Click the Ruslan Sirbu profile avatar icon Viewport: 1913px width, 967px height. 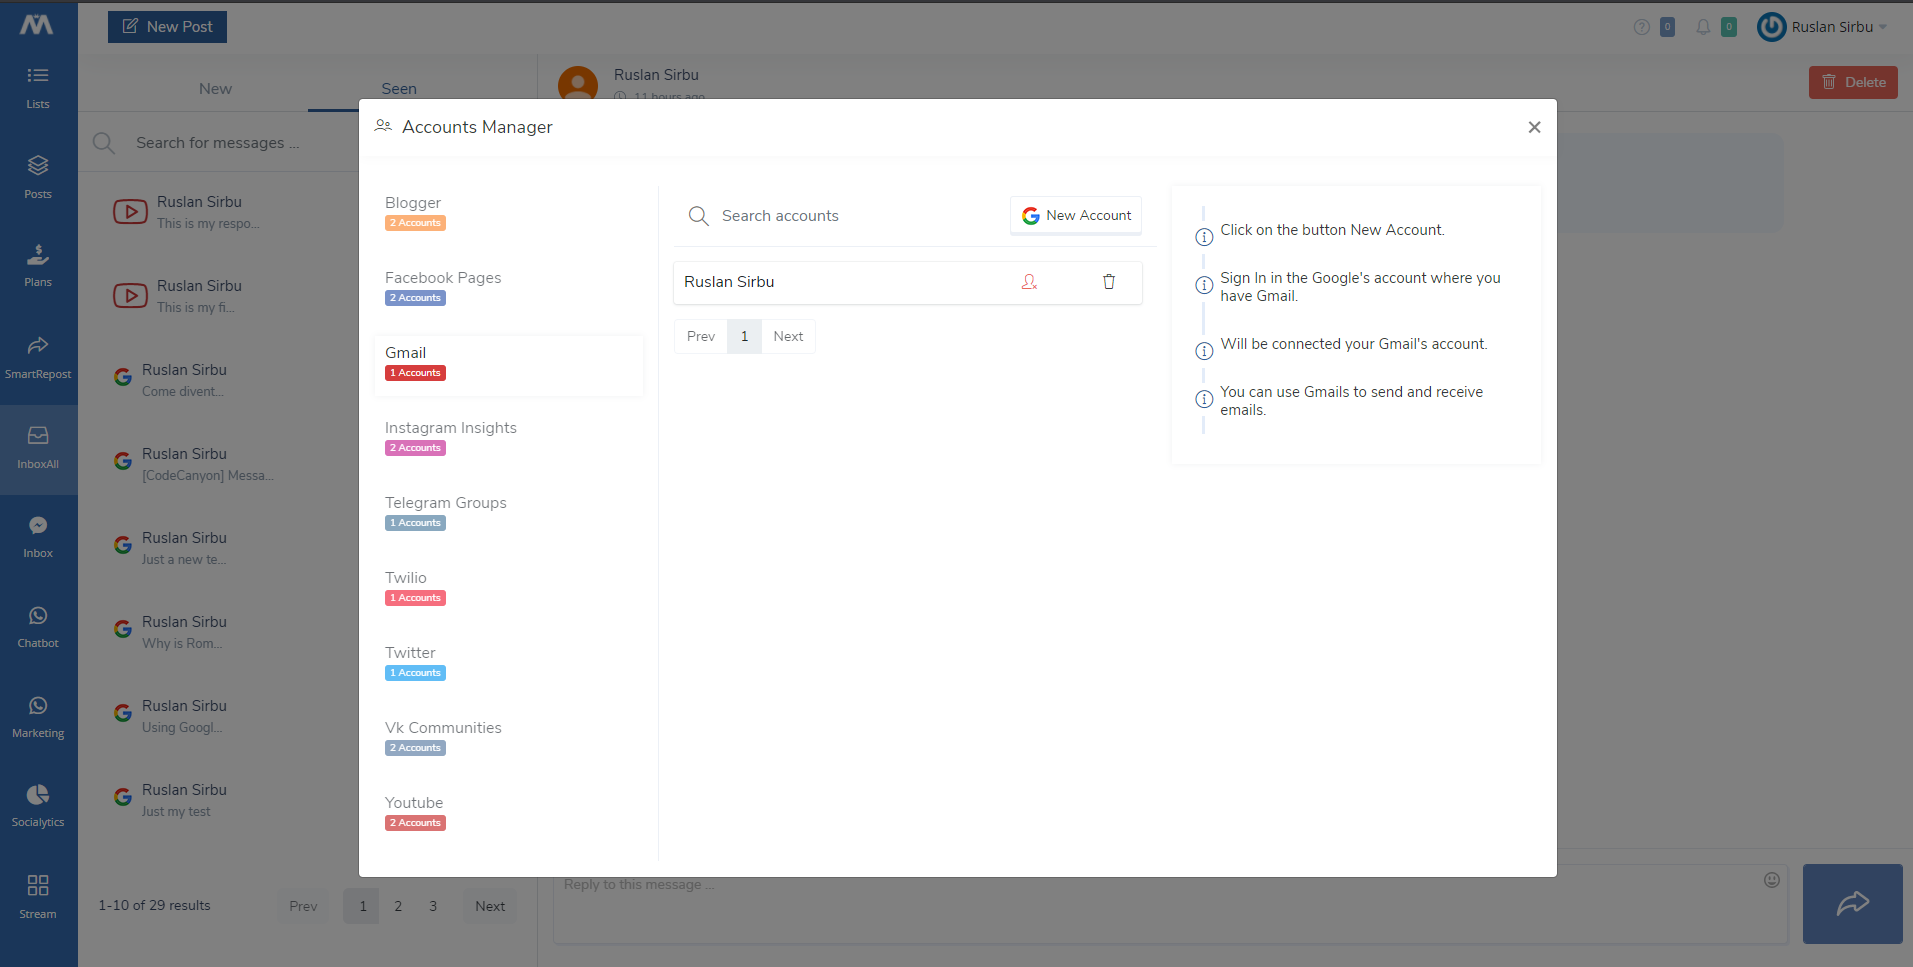(1771, 27)
